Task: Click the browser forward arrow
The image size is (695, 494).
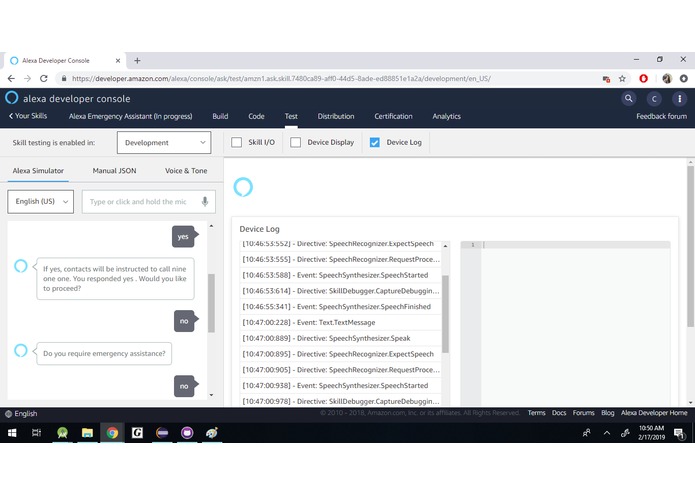Action: click(x=27, y=78)
